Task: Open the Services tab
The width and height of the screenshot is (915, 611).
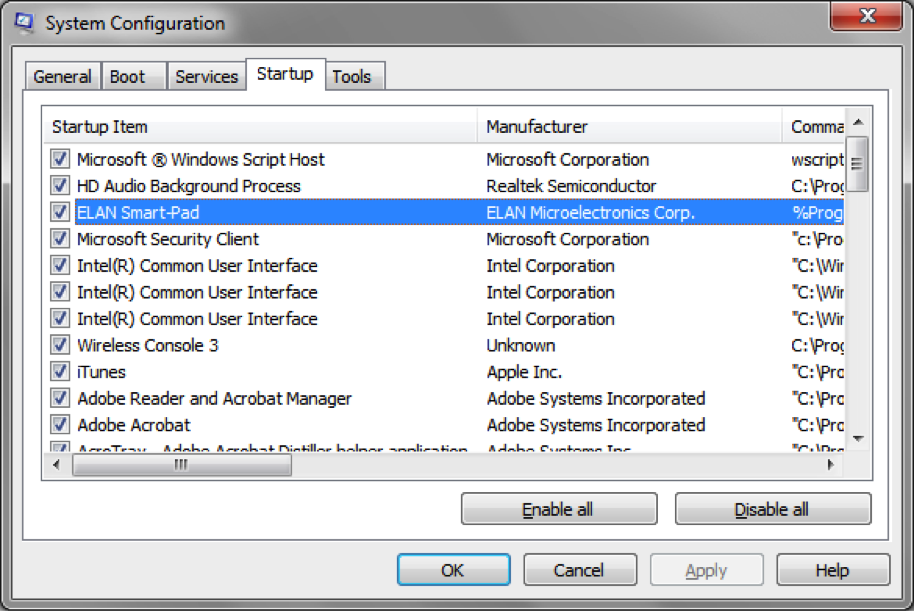Action: pos(206,77)
